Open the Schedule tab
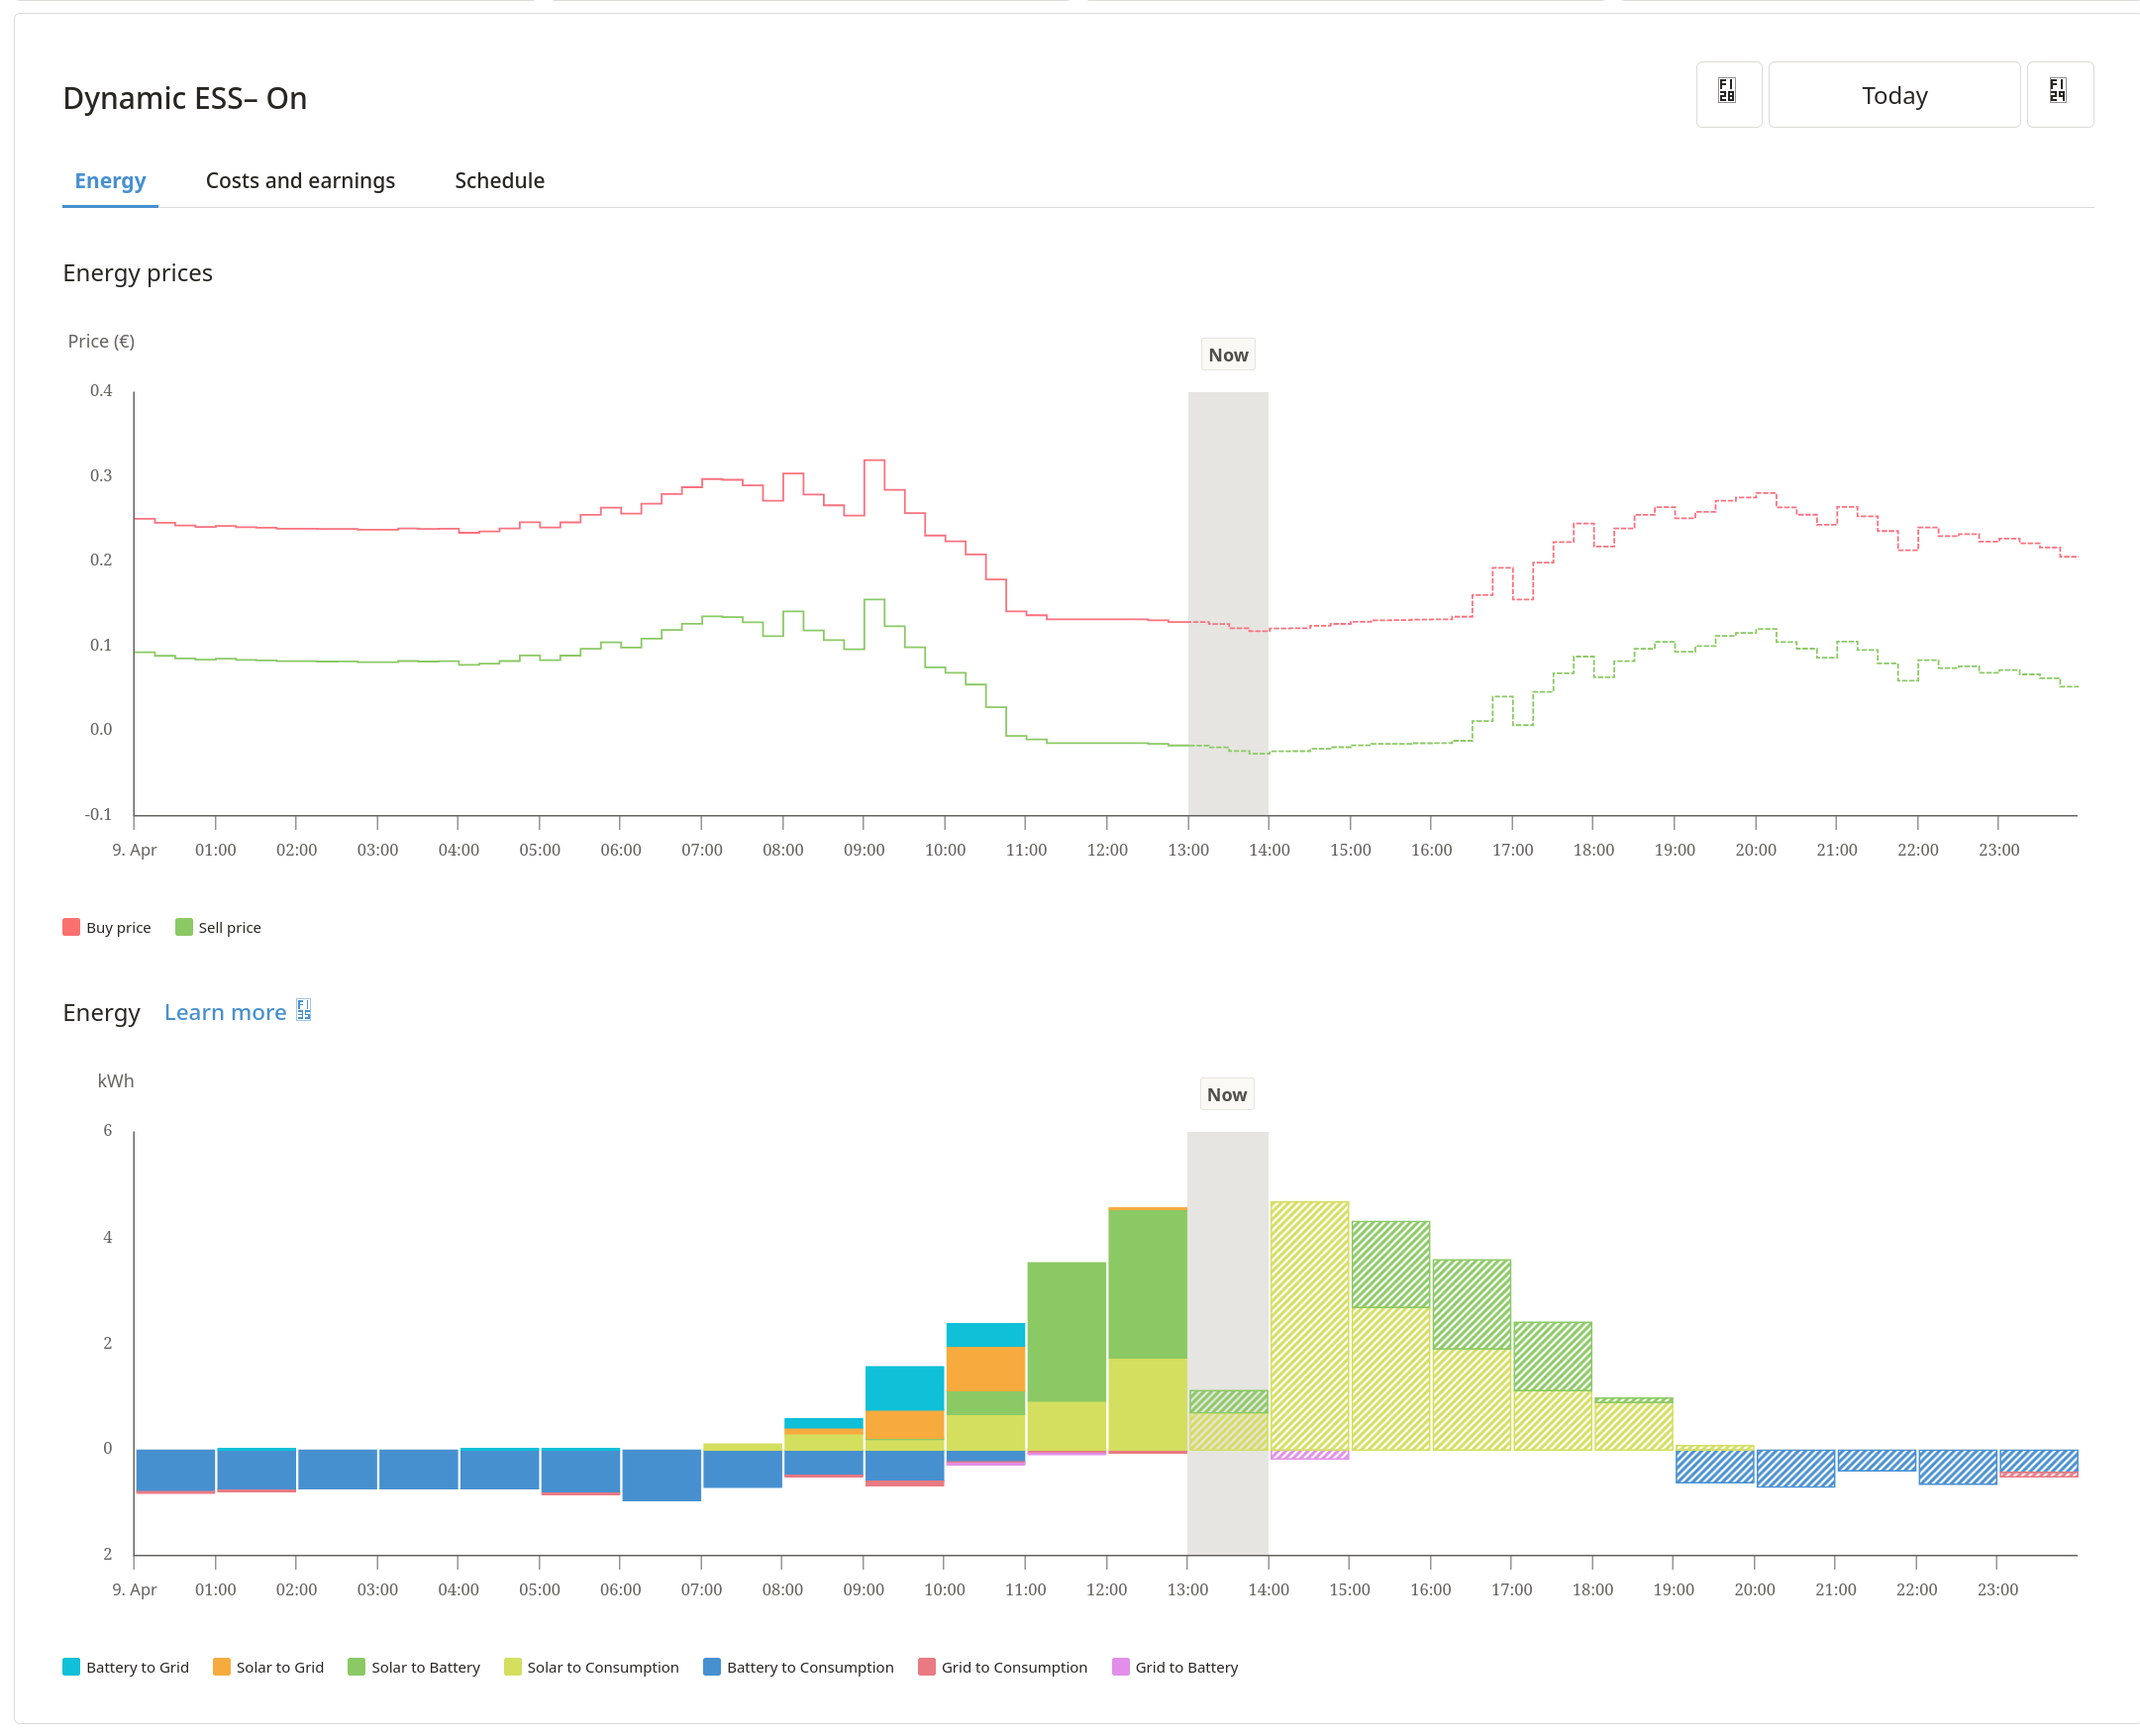The width and height of the screenshot is (2140, 1736). pyautogui.click(x=499, y=180)
